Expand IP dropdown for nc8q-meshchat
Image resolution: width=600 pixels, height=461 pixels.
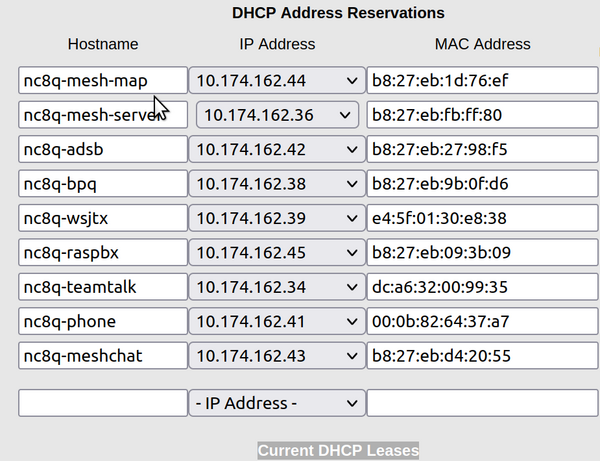click(x=277, y=356)
